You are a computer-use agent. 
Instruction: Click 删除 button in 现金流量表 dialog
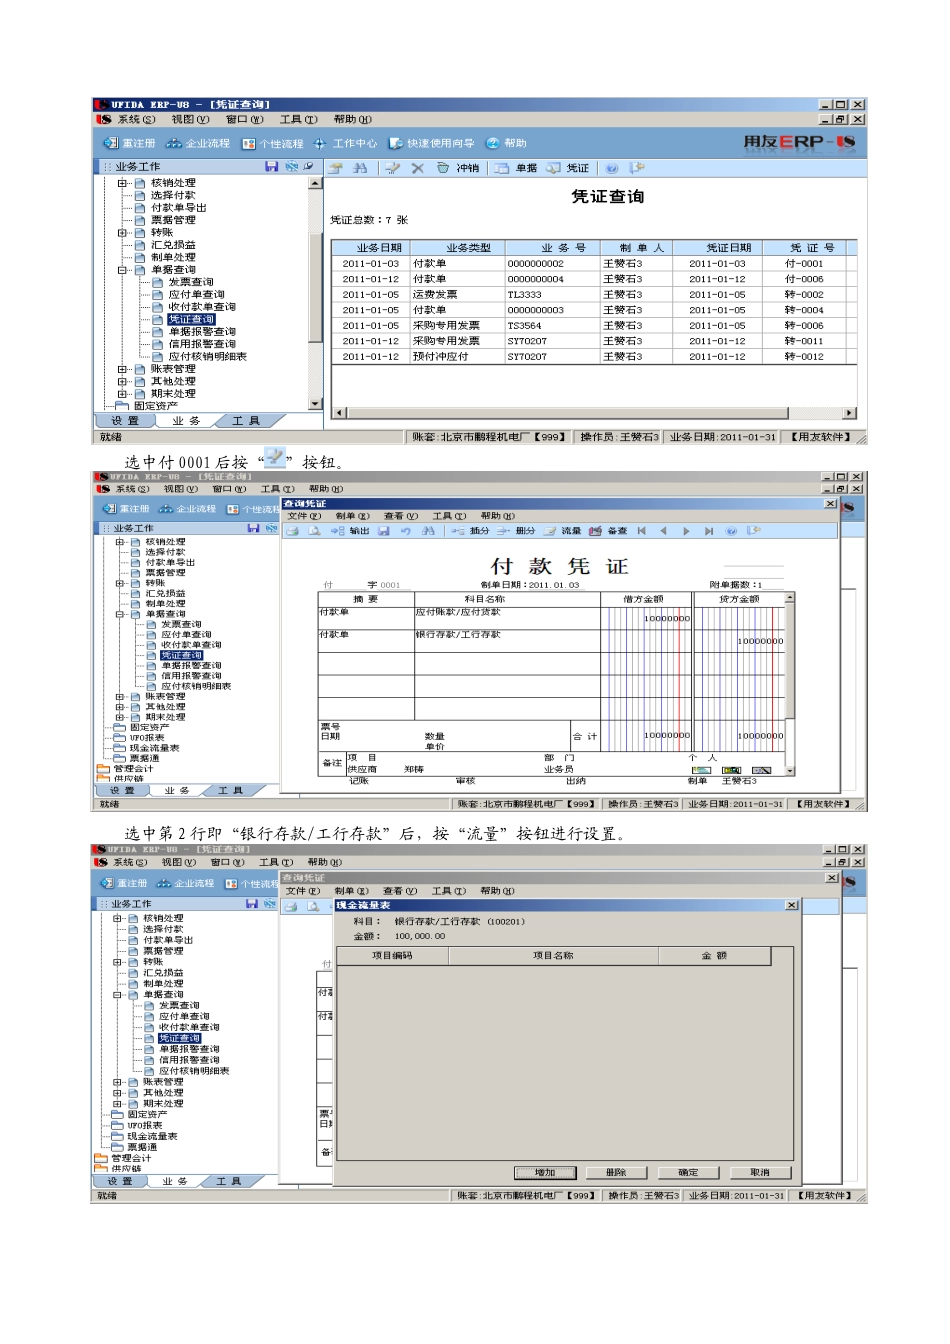(616, 1173)
